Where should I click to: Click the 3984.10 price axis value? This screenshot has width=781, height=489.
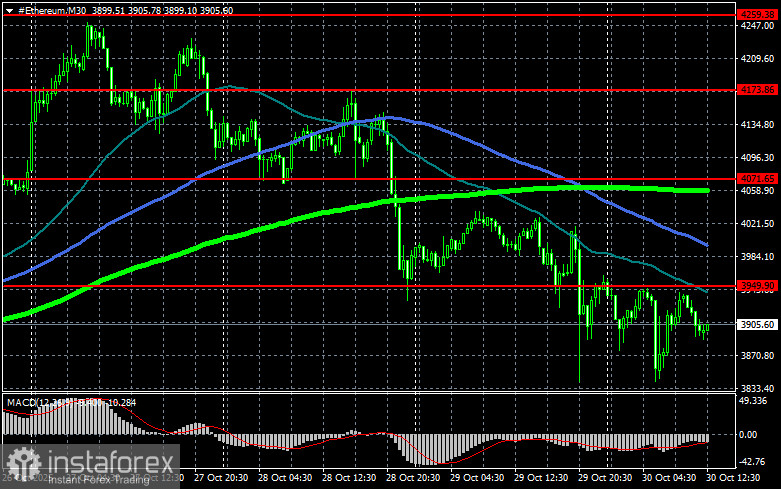757,256
